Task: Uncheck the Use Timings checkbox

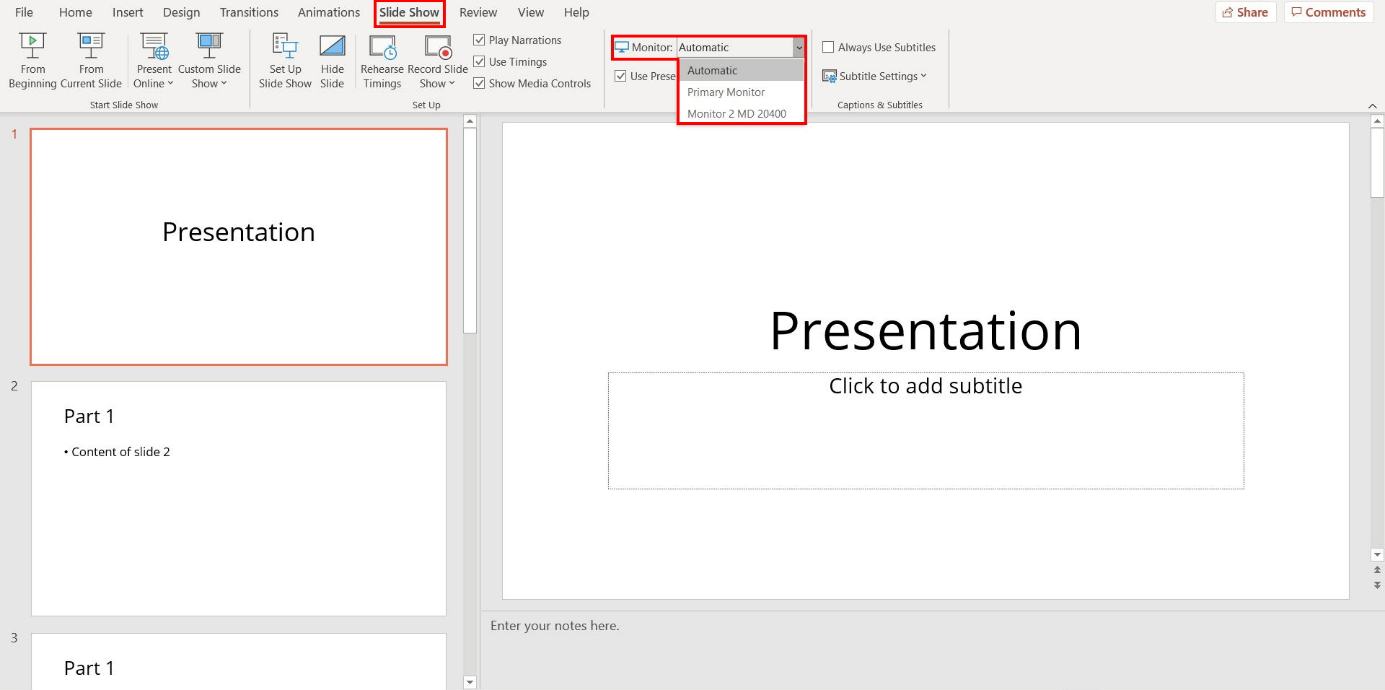Action: click(479, 62)
